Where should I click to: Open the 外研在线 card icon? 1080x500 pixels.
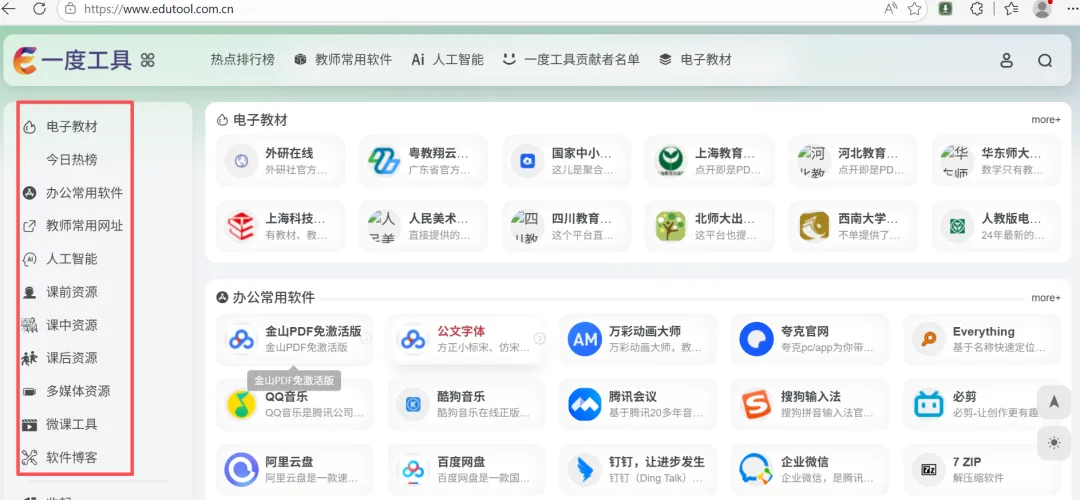coord(241,160)
